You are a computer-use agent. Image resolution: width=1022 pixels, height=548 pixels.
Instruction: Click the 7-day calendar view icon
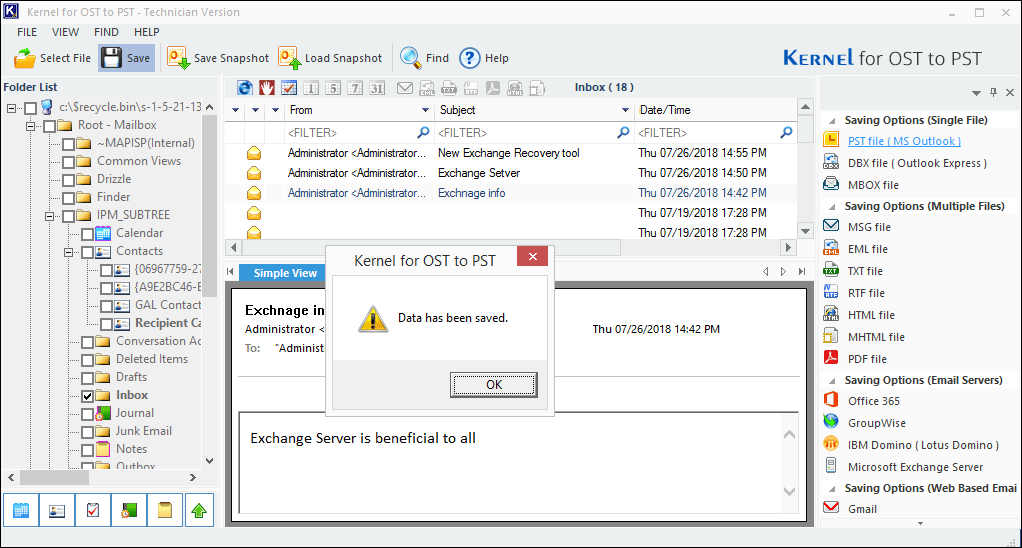tap(355, 88)
